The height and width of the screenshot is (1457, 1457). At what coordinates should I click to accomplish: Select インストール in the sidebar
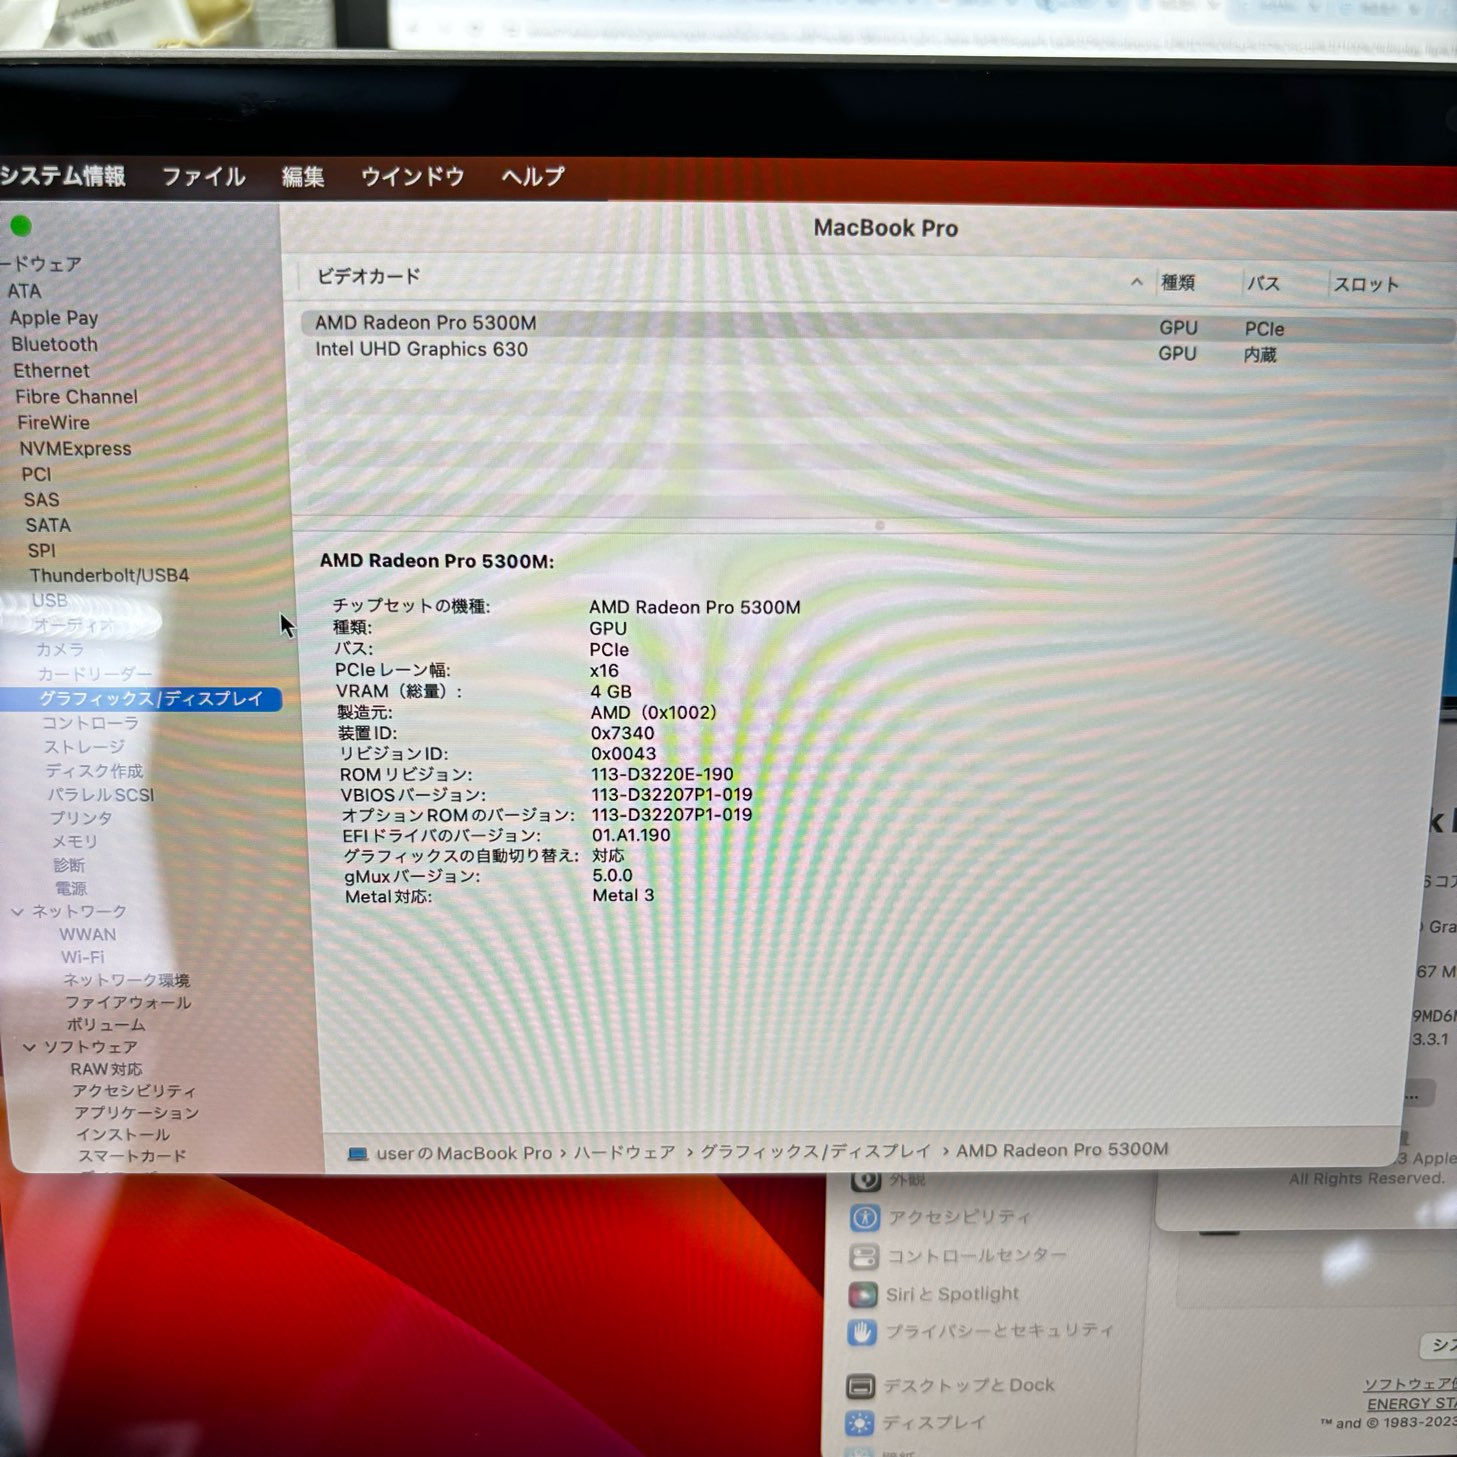pyautogui.click(x=123, y=1134)
